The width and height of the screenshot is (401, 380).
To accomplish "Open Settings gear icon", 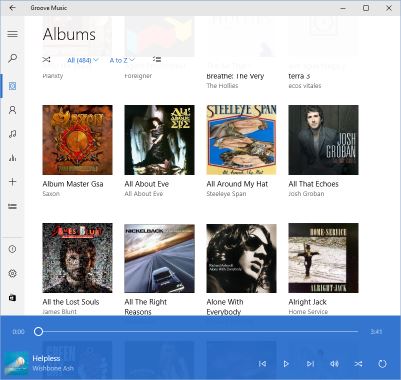I will click(13, 273).
